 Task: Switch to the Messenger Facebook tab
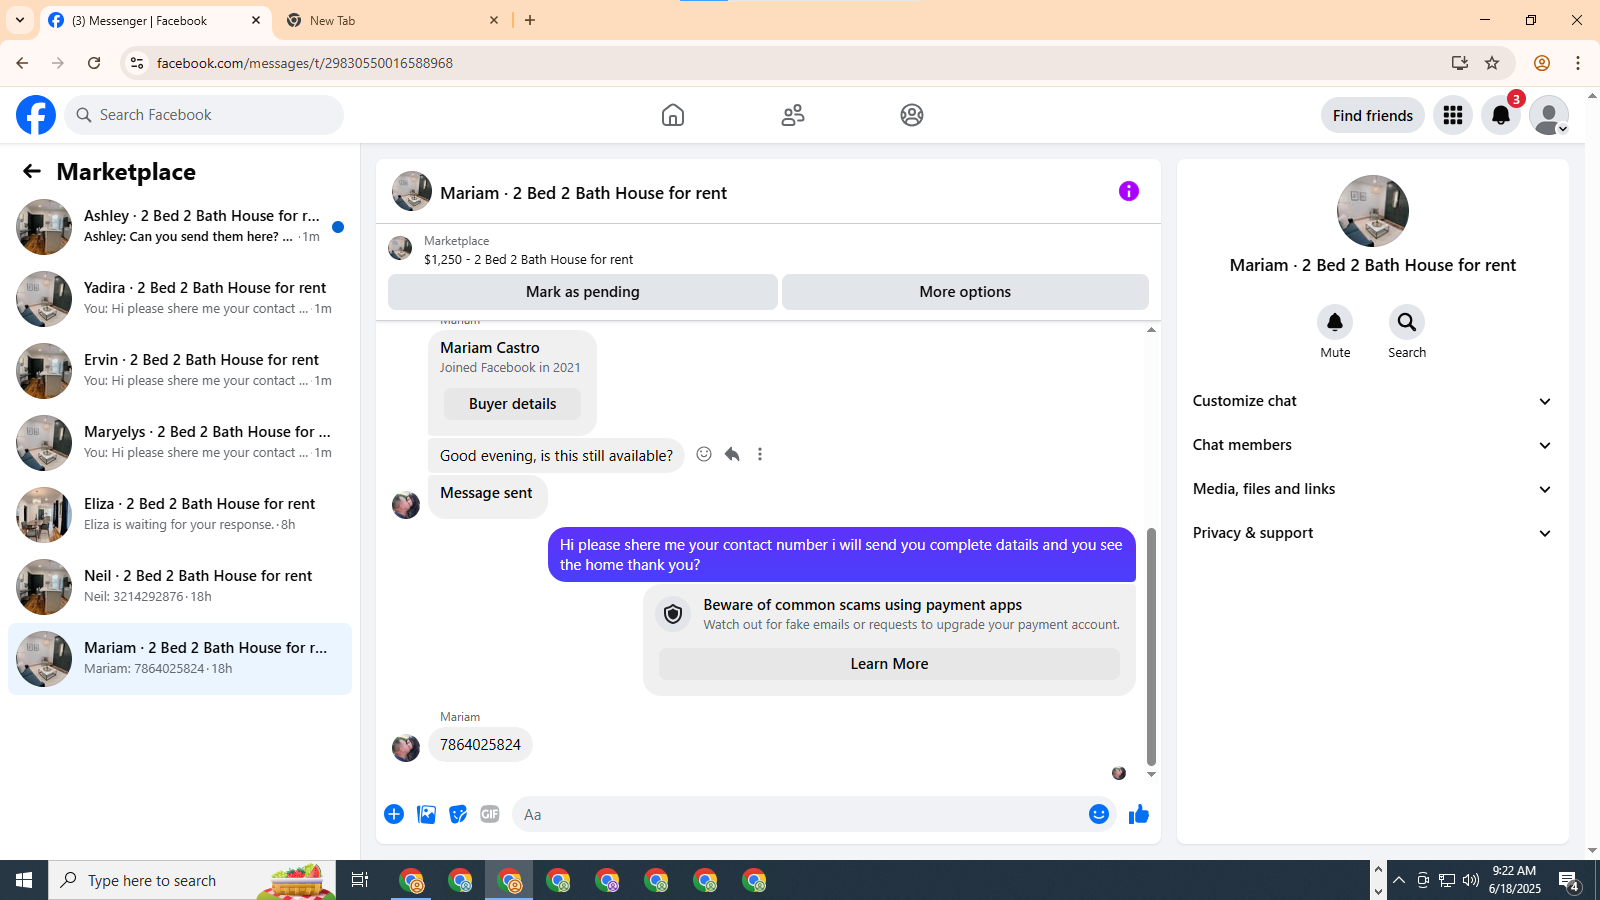(x=155, y=21)
